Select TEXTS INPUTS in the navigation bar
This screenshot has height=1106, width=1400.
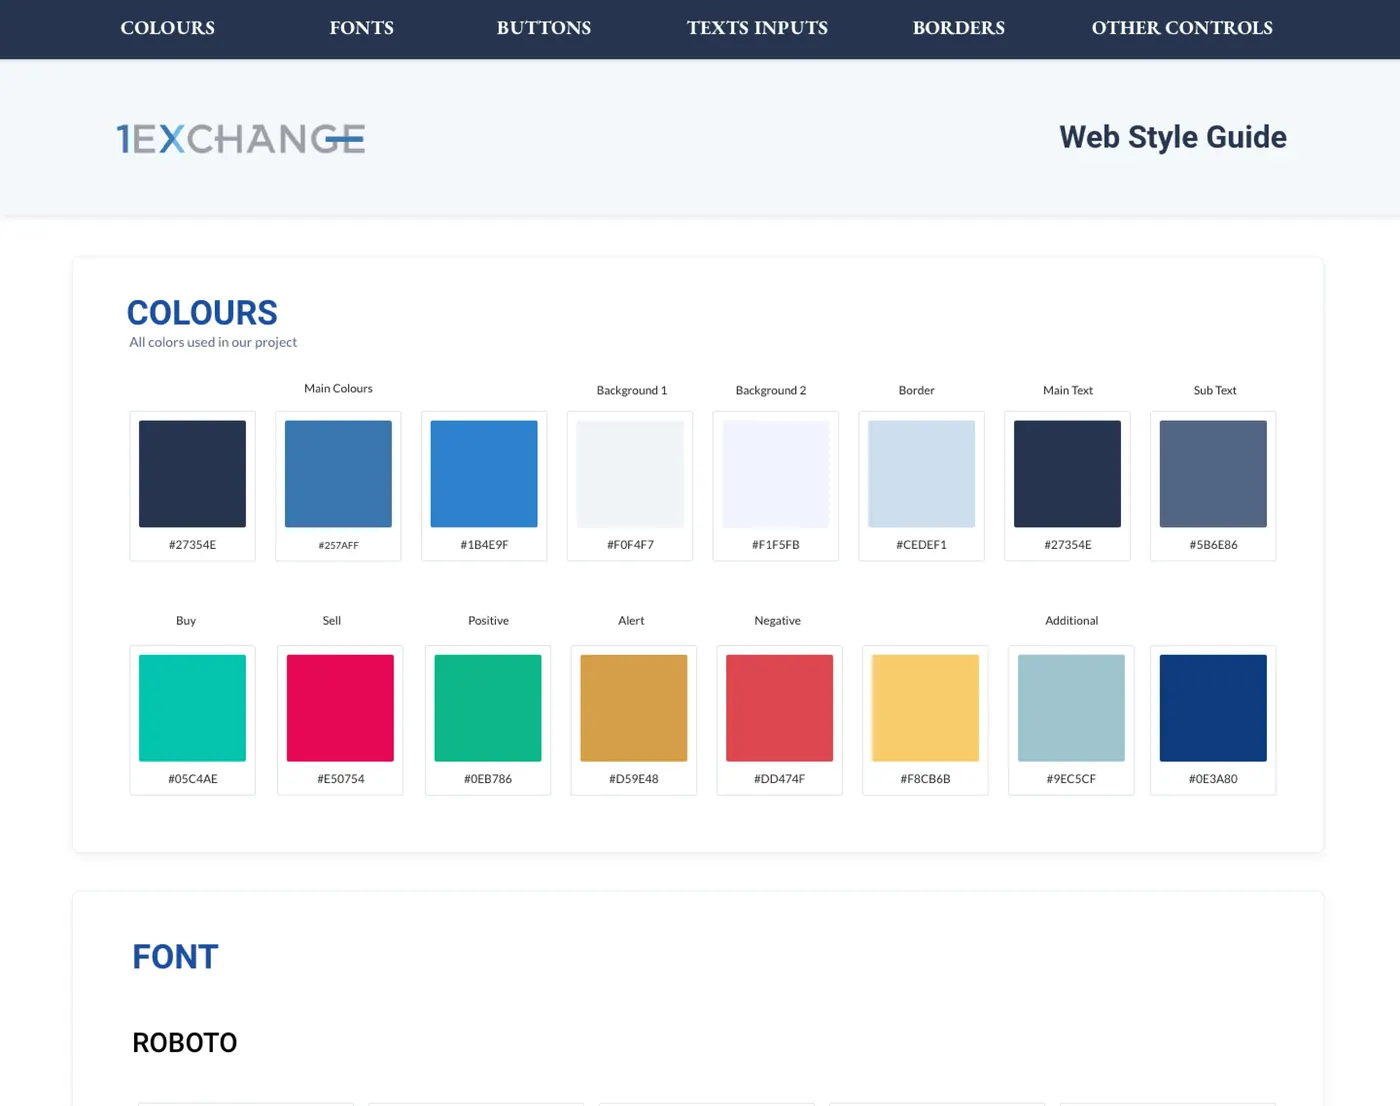click(757, 28)
